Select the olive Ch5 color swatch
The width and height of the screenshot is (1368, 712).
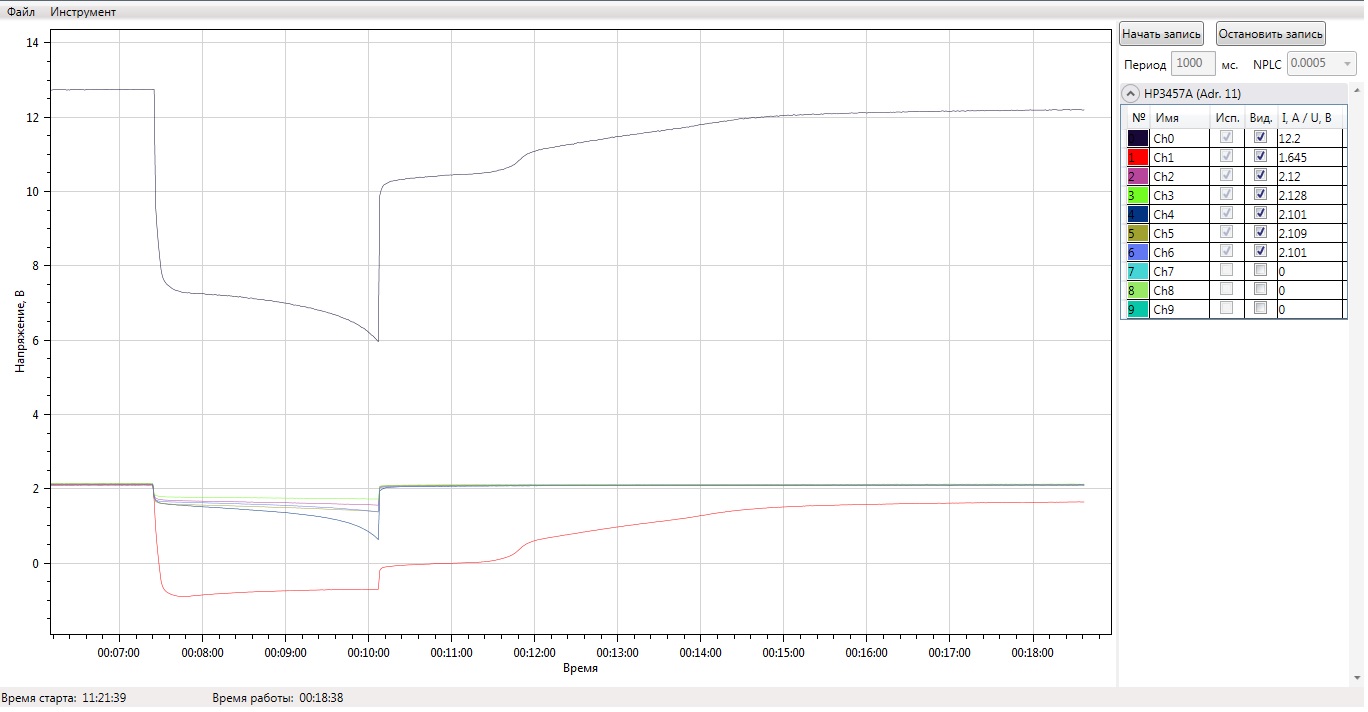tap(1137, 234)
